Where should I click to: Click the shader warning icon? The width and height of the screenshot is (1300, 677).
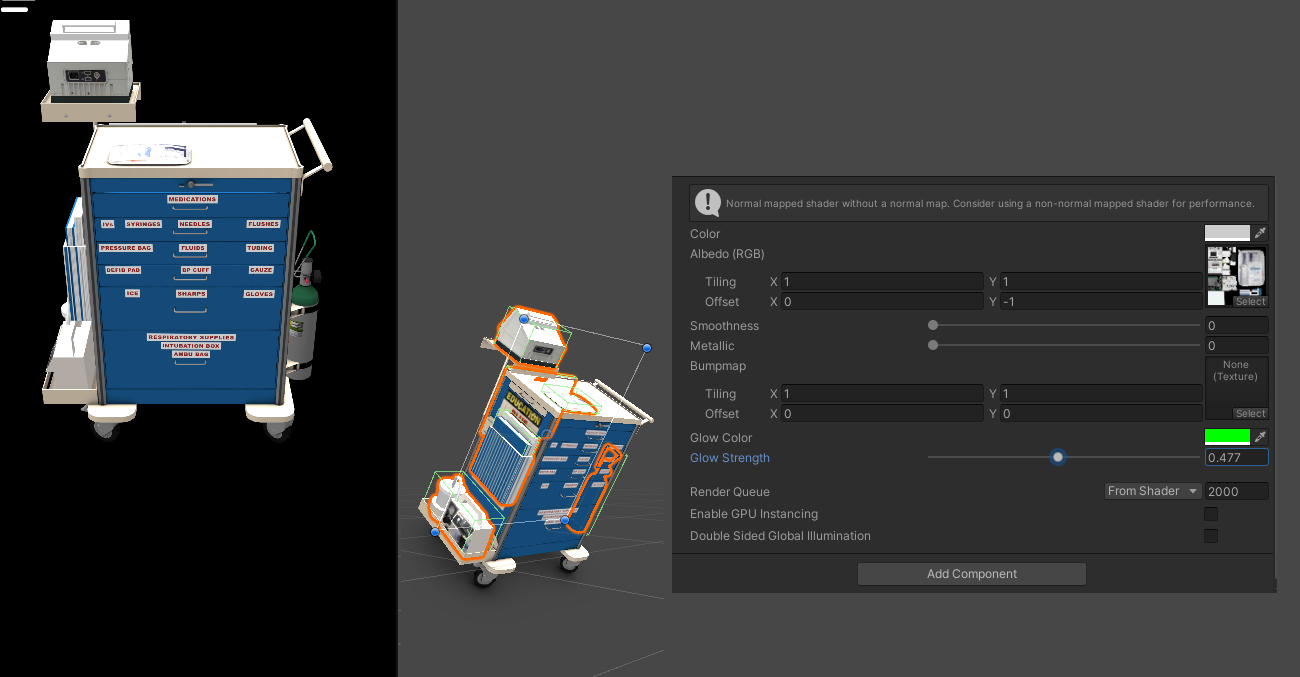707,203
